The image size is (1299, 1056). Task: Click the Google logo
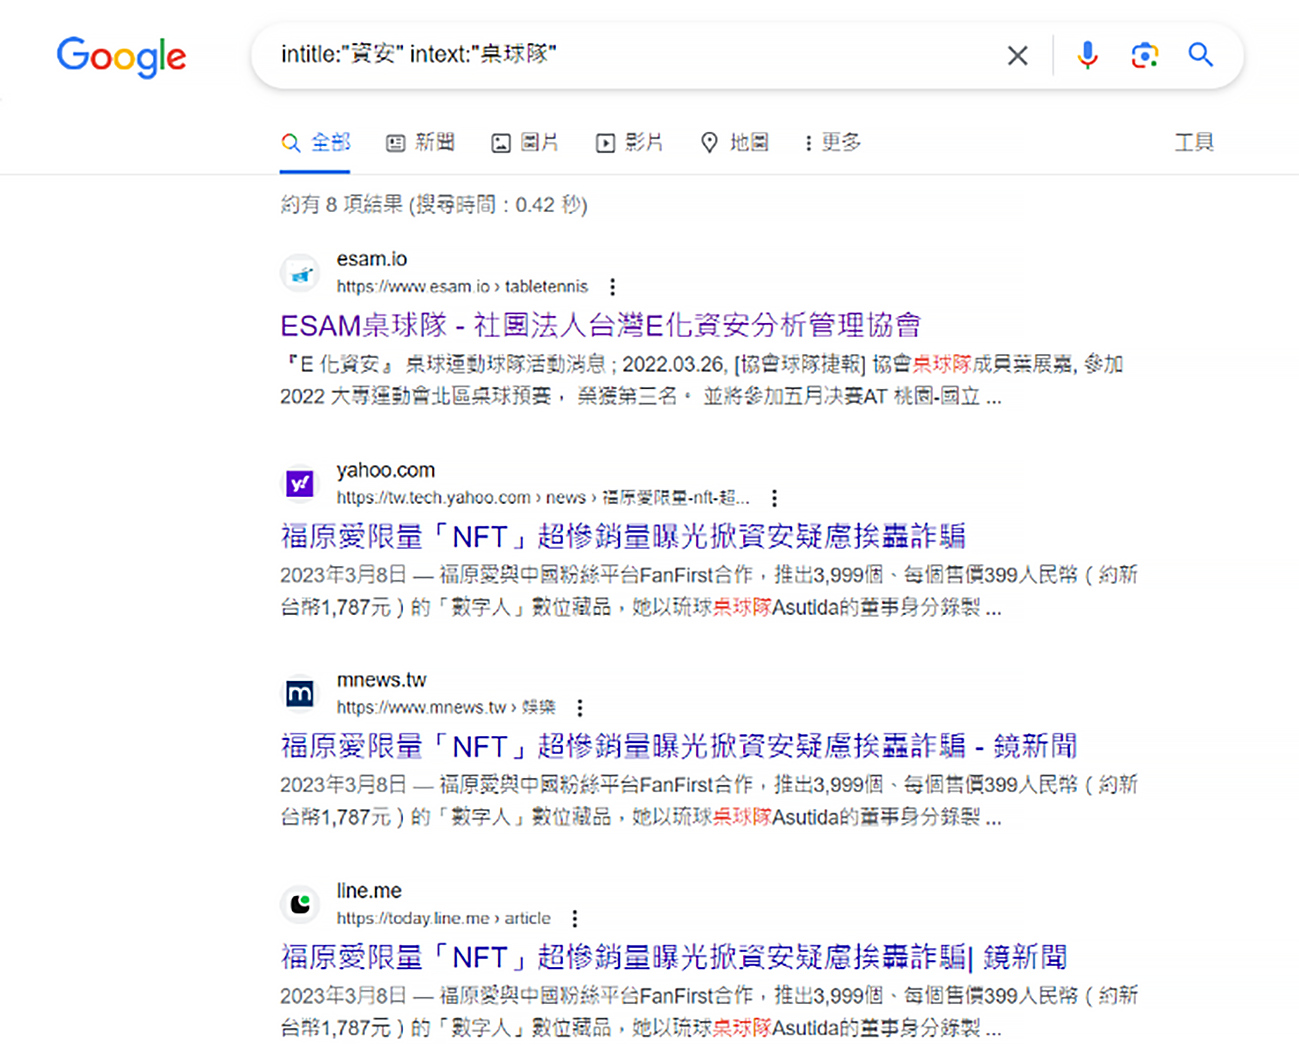(x=121, y=57)
